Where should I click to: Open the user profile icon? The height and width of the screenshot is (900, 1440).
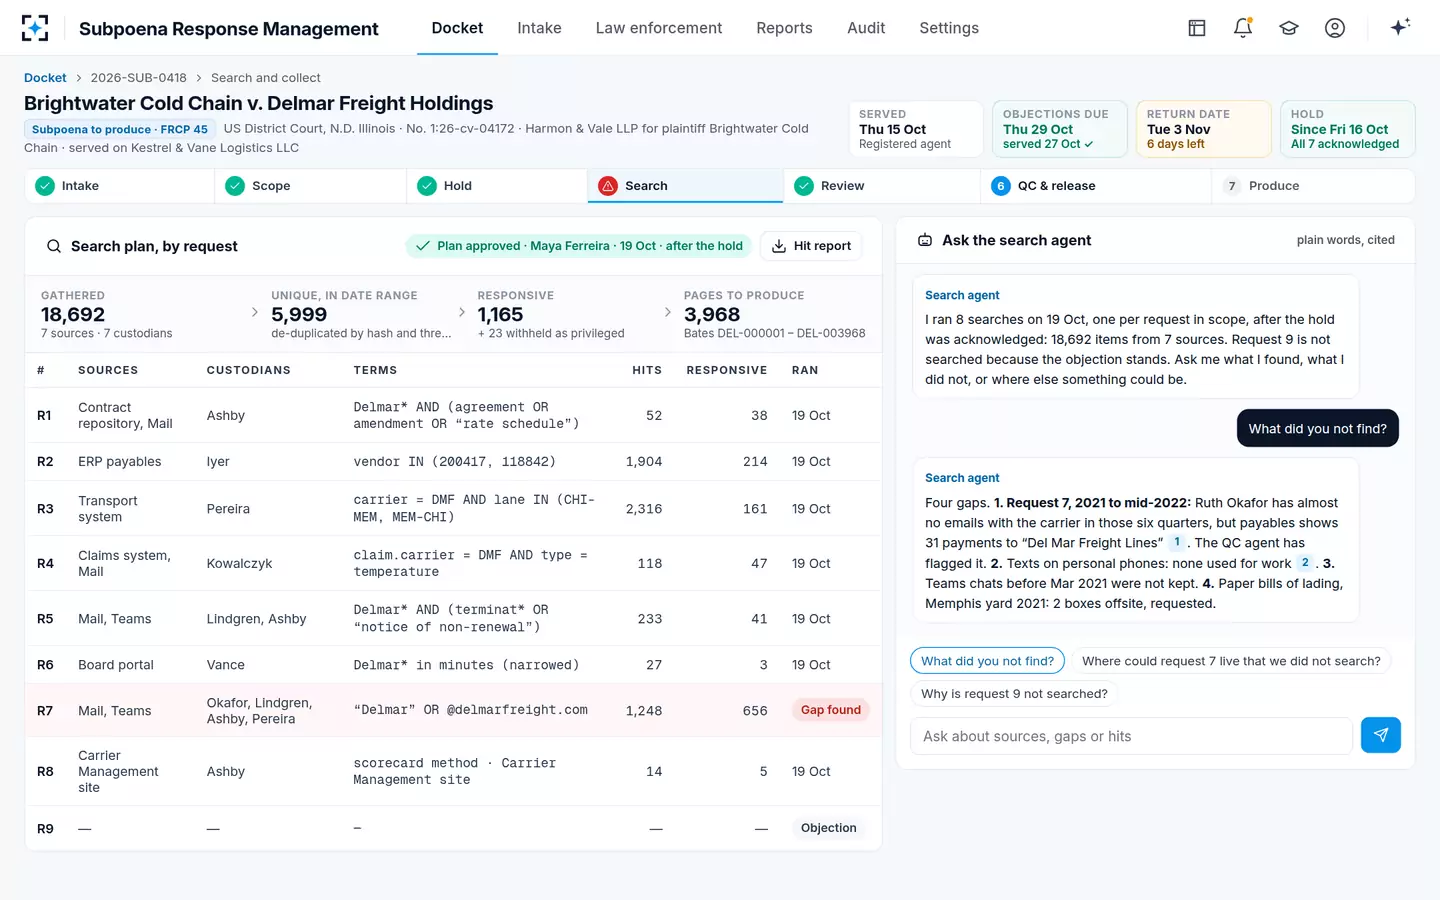(1335, 28)
